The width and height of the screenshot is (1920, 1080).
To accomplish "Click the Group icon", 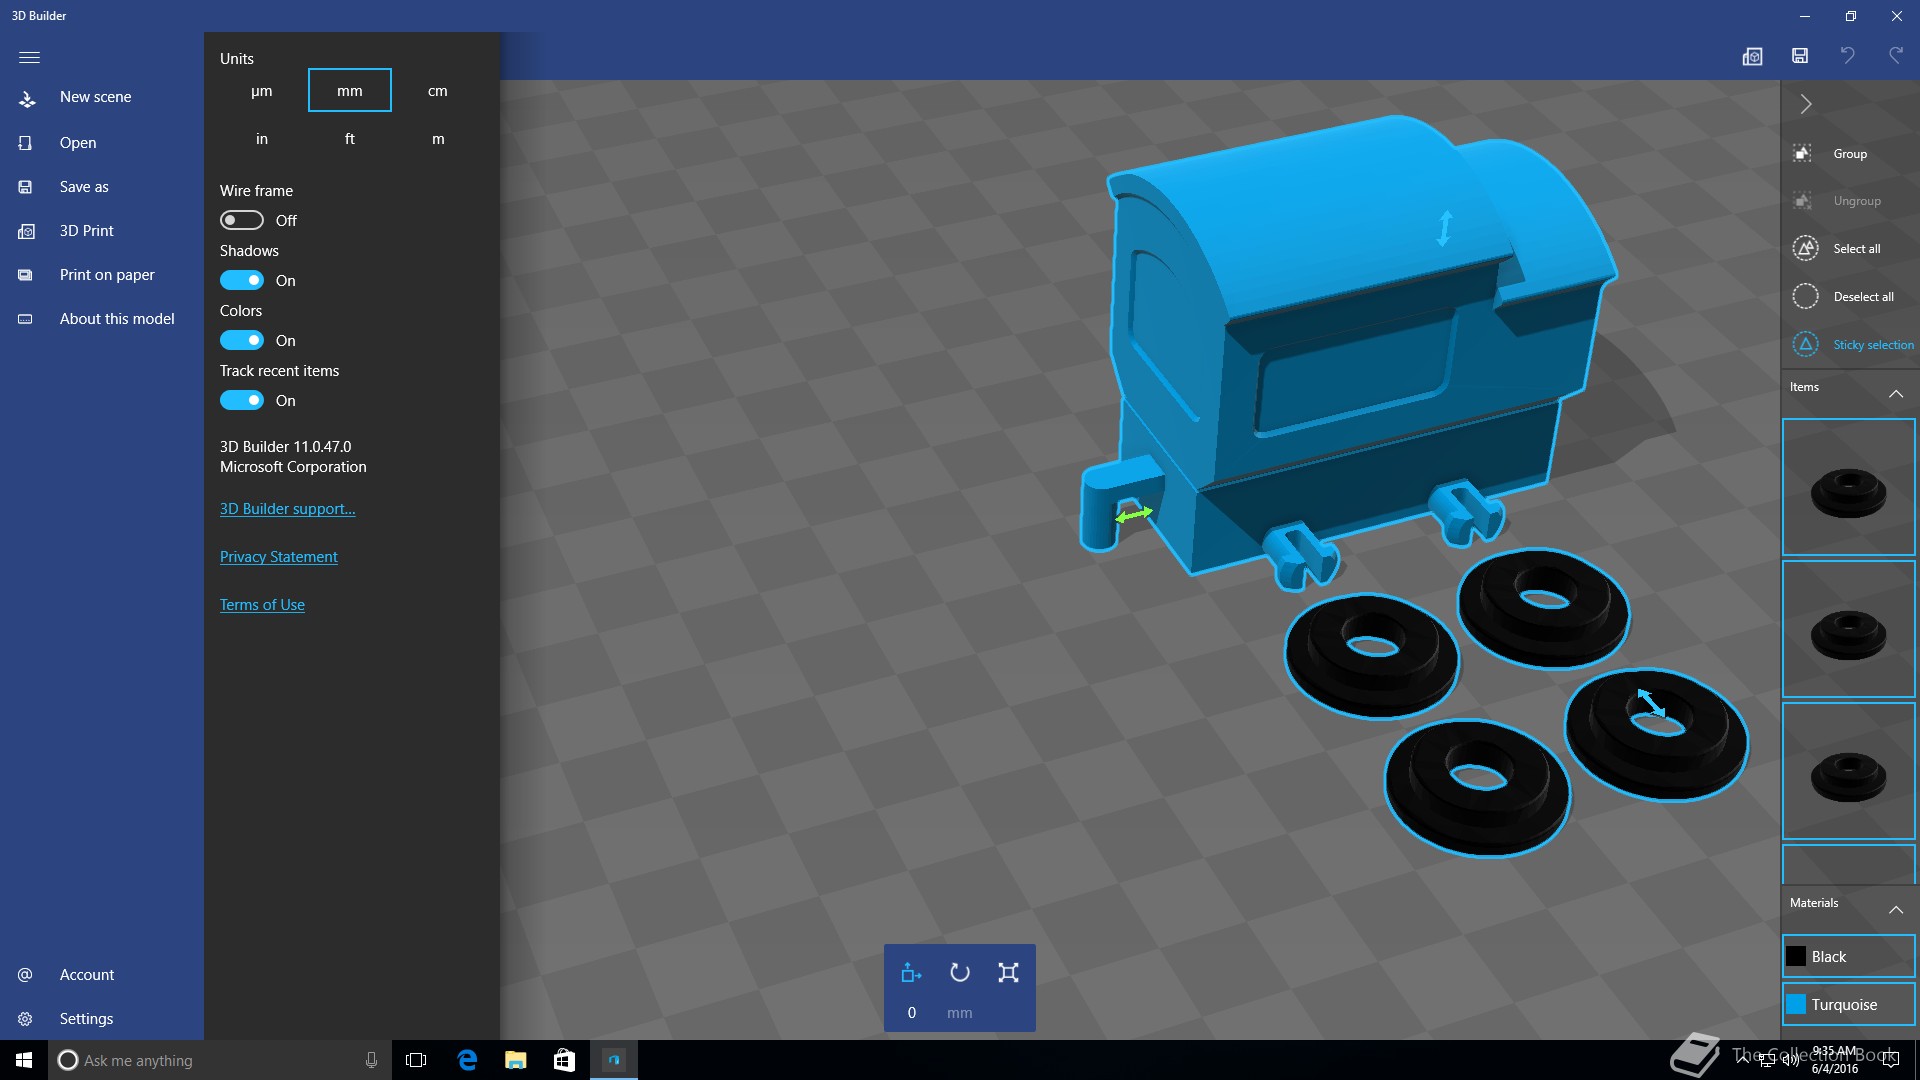I will (1802, 153).
